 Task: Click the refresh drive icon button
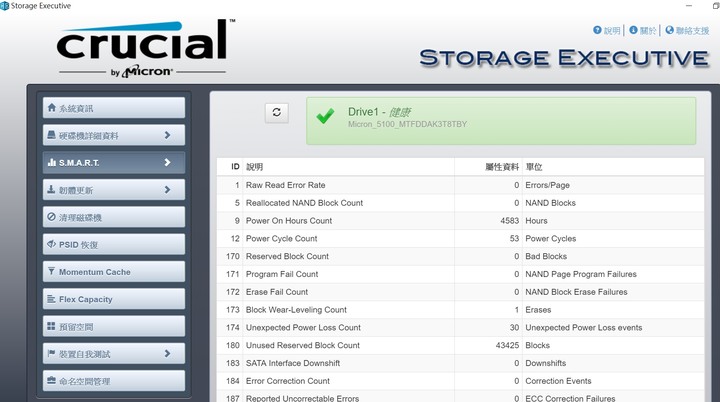point(276,113)
